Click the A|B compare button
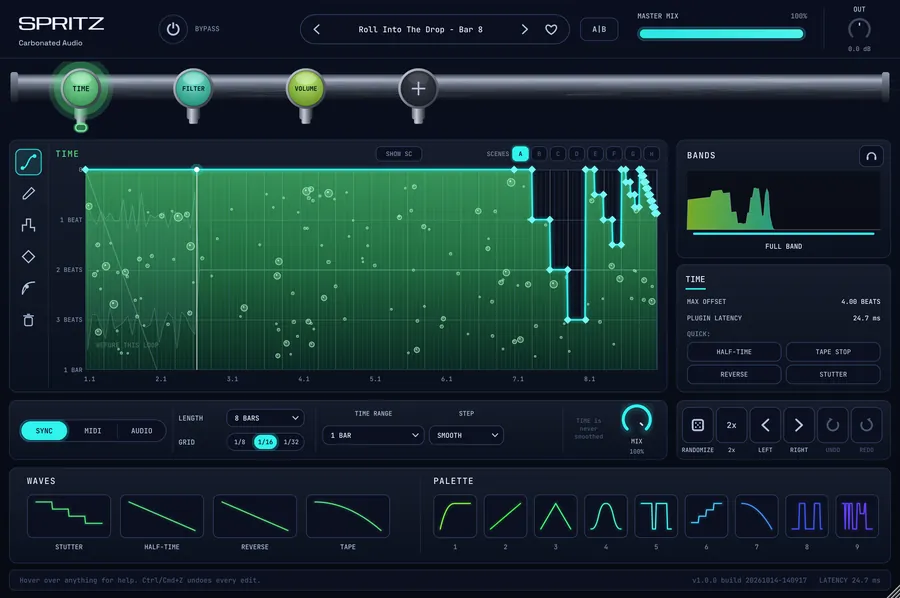Viewport: 900px width, 598px height. click(599, 29)
